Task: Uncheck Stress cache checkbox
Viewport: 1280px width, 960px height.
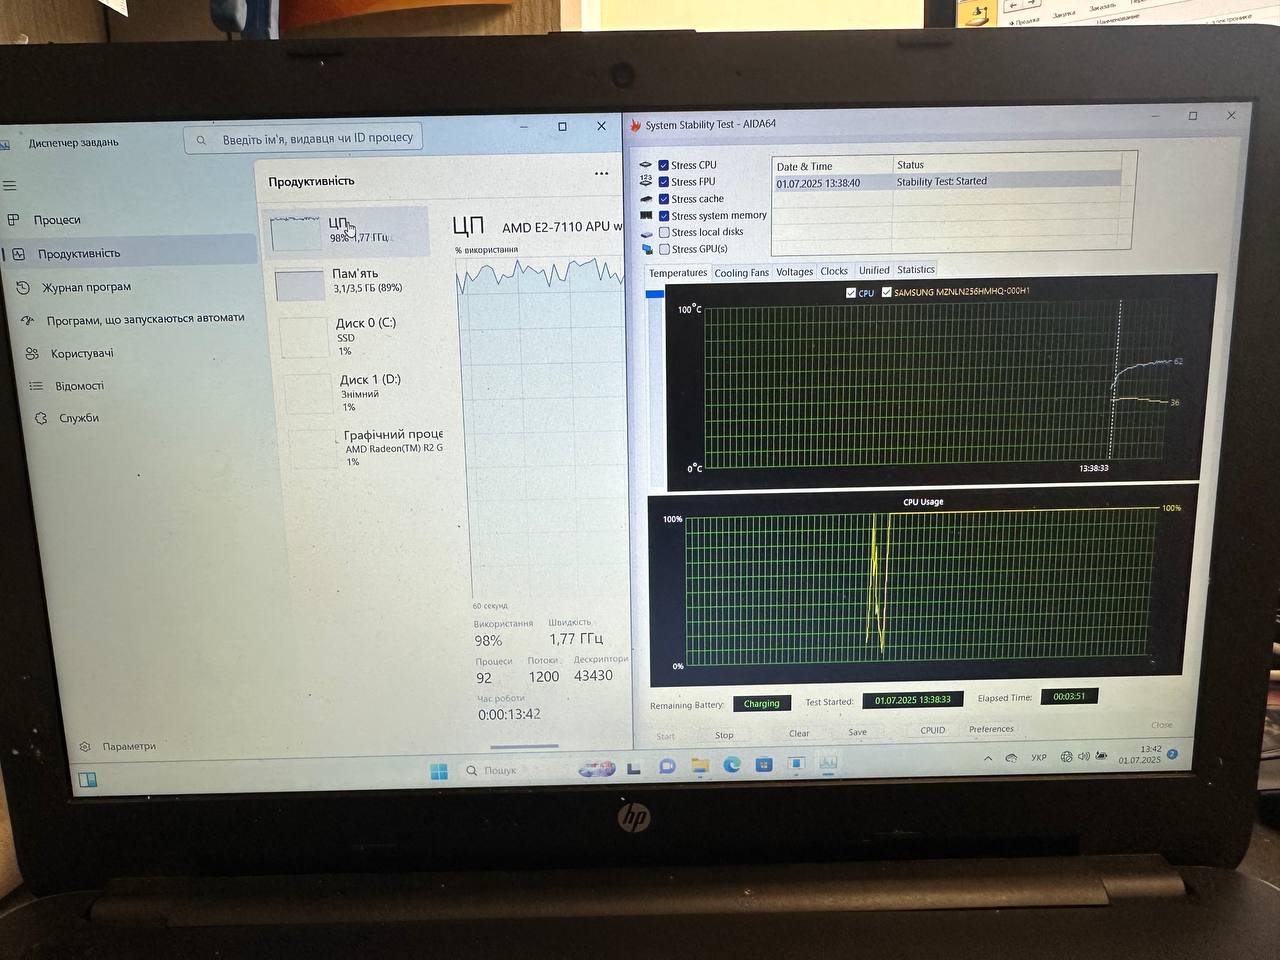Action: pyautogui.click(x=663, y=199)
